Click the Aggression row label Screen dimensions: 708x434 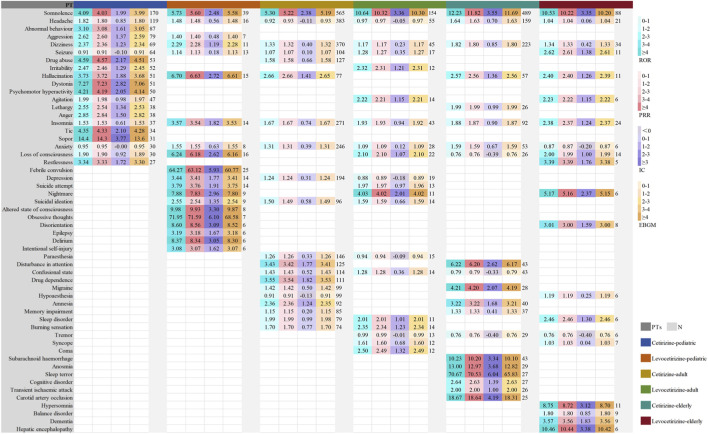(x=60, y=37)
